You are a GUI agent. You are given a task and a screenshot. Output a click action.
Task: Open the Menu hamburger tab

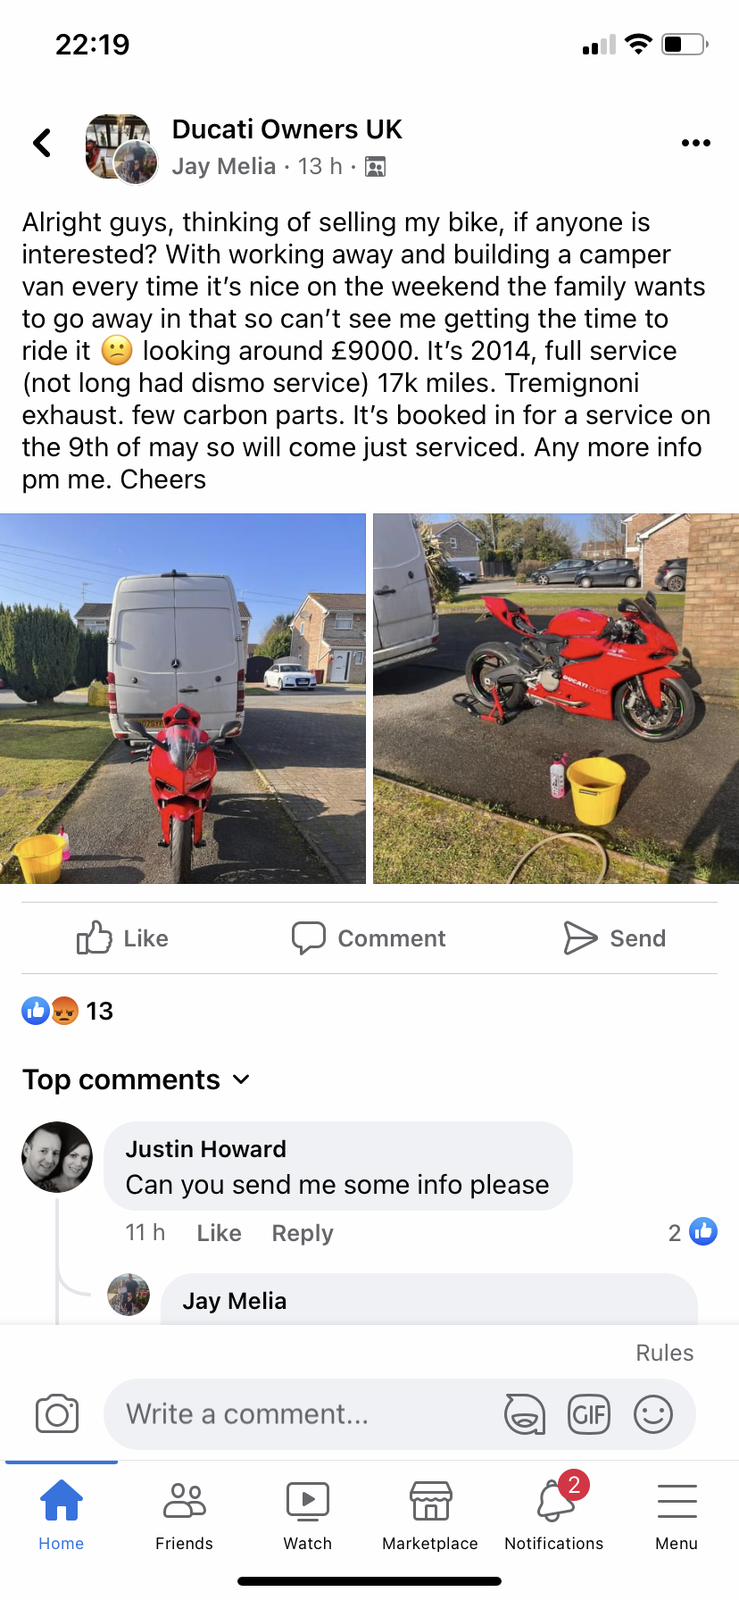pos(677,1514)
